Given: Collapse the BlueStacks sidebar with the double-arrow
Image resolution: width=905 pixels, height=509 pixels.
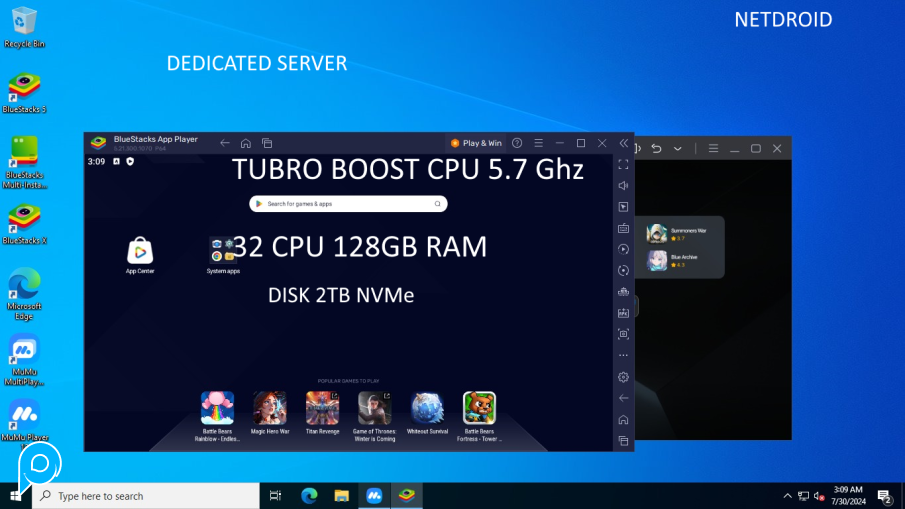Looking at the screenshot, I should click(624, 143).
